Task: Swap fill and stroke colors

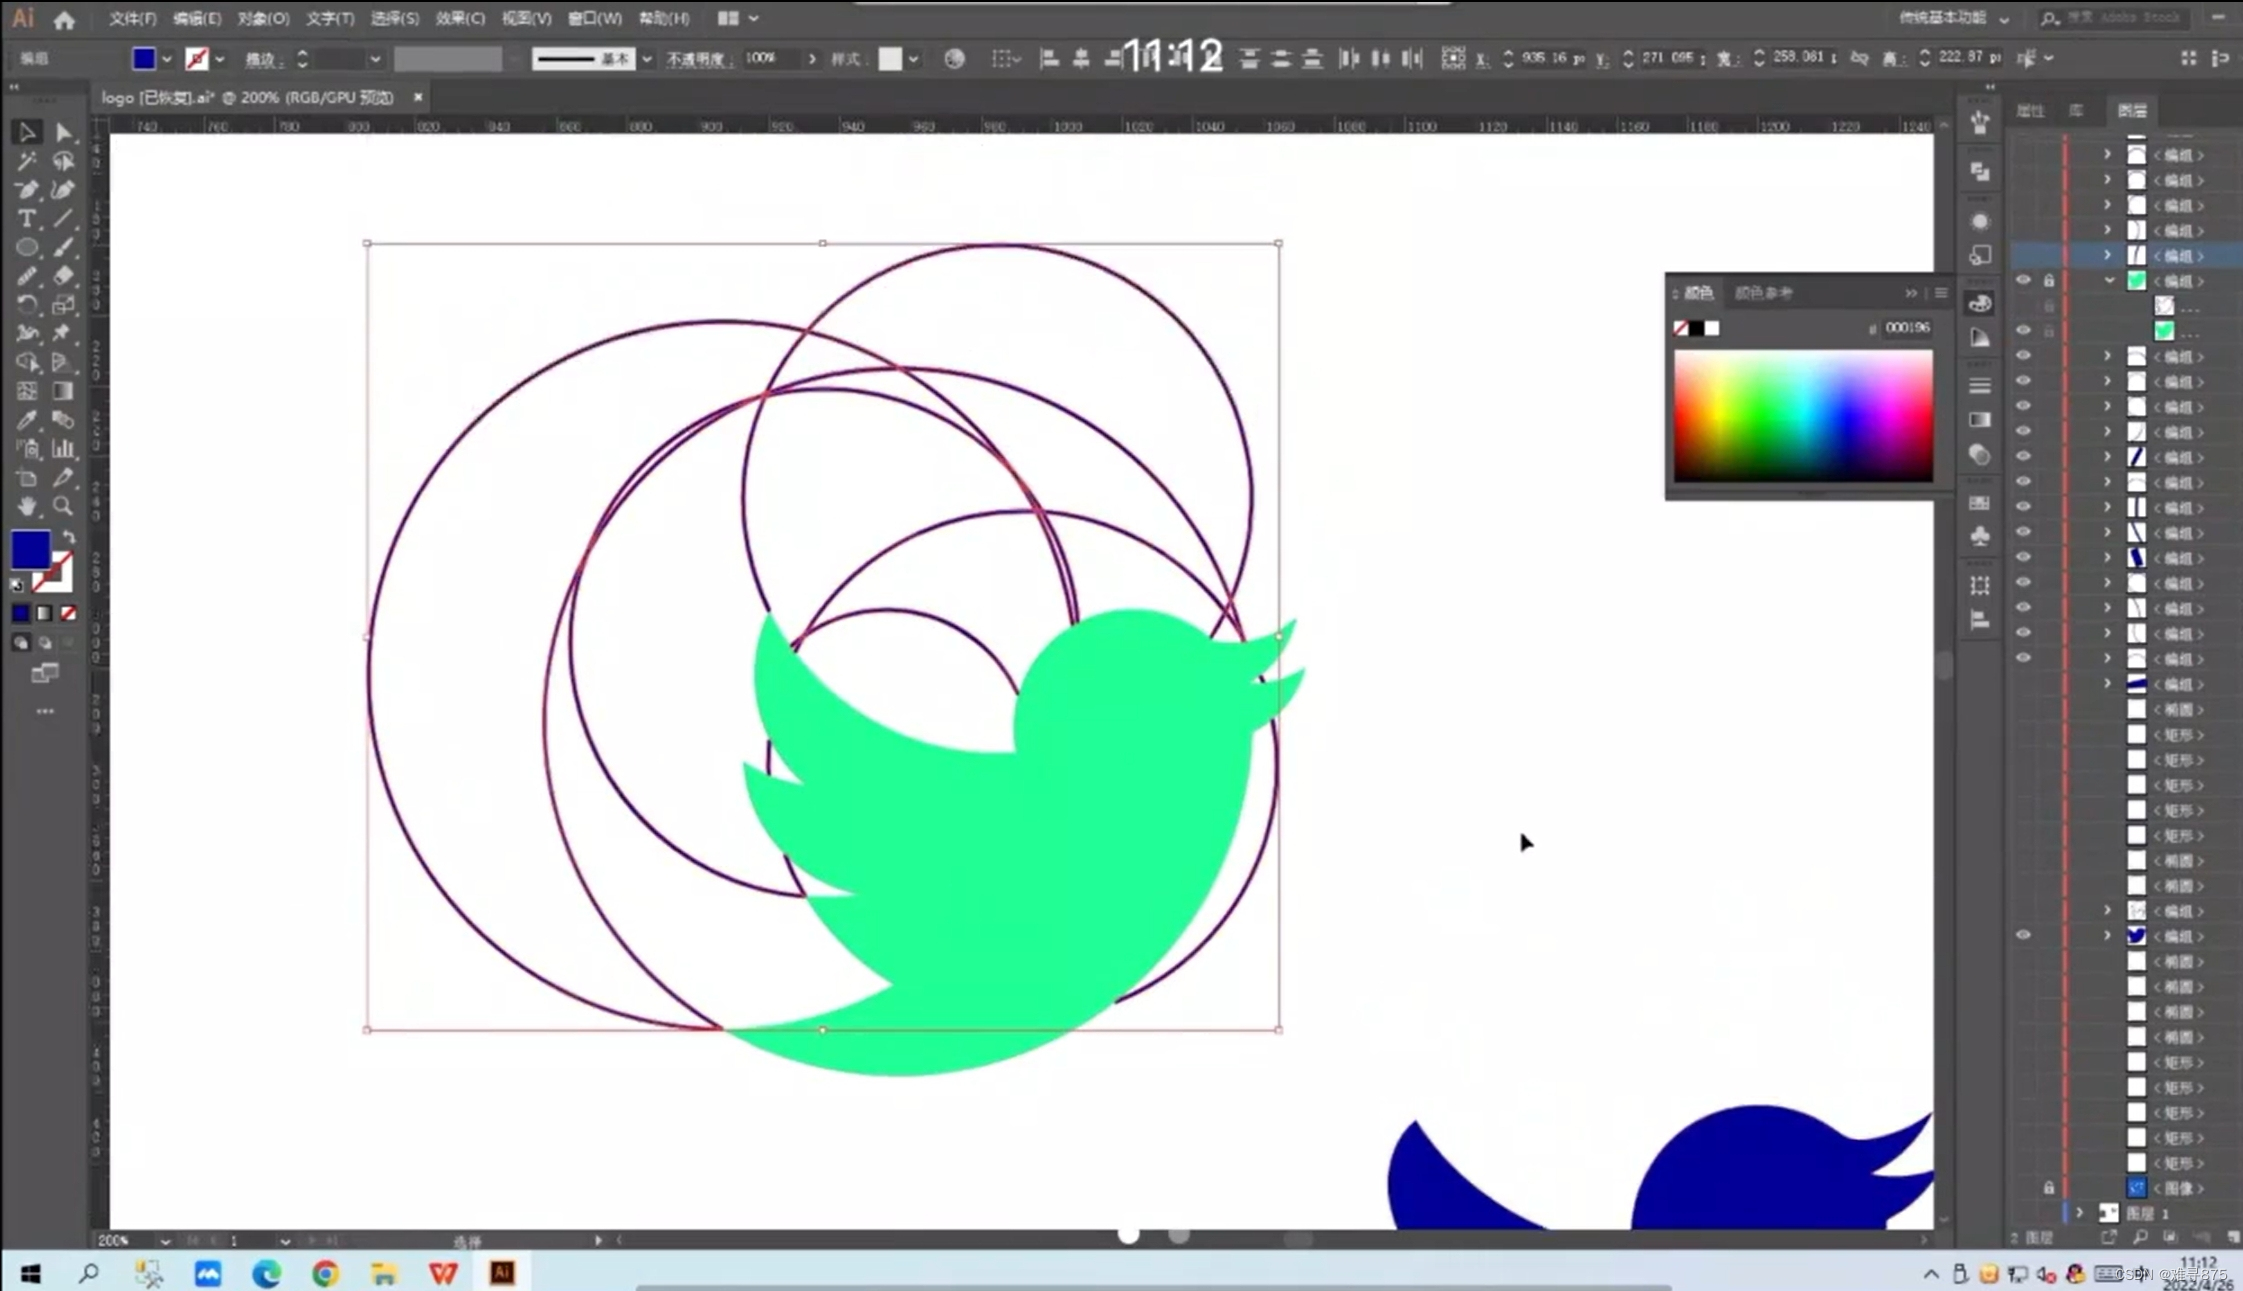Action: point(69,537)
